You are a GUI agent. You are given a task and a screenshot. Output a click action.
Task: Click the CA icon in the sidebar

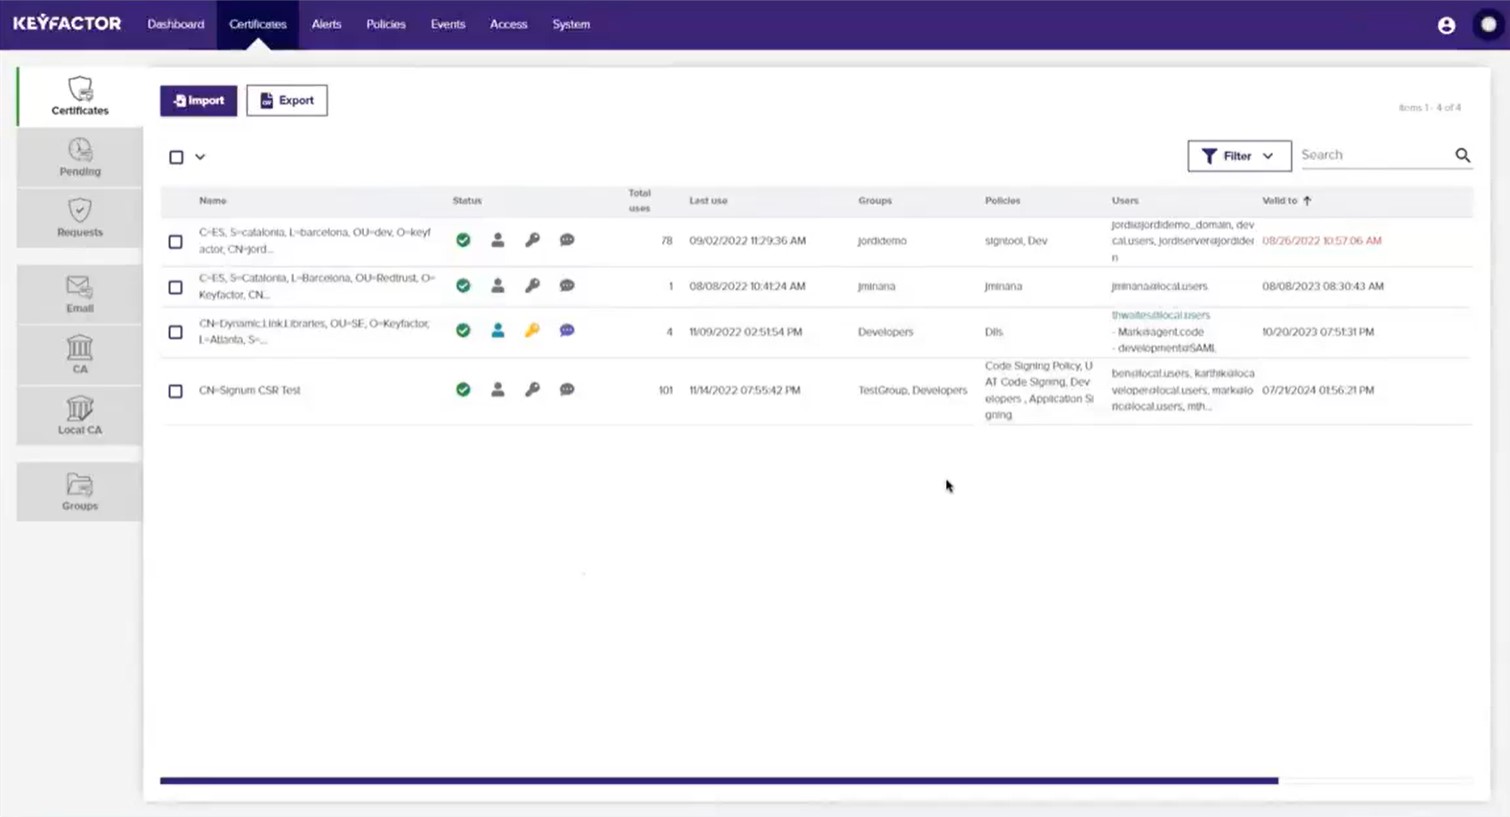point(79,355)
